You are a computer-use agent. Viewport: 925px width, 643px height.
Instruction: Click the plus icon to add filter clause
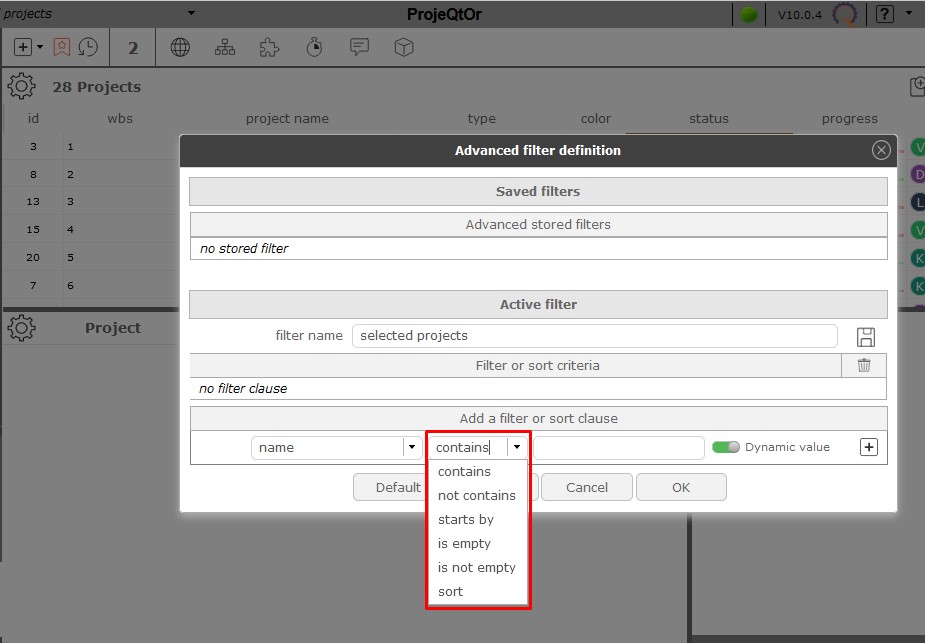tap(869, 448)
